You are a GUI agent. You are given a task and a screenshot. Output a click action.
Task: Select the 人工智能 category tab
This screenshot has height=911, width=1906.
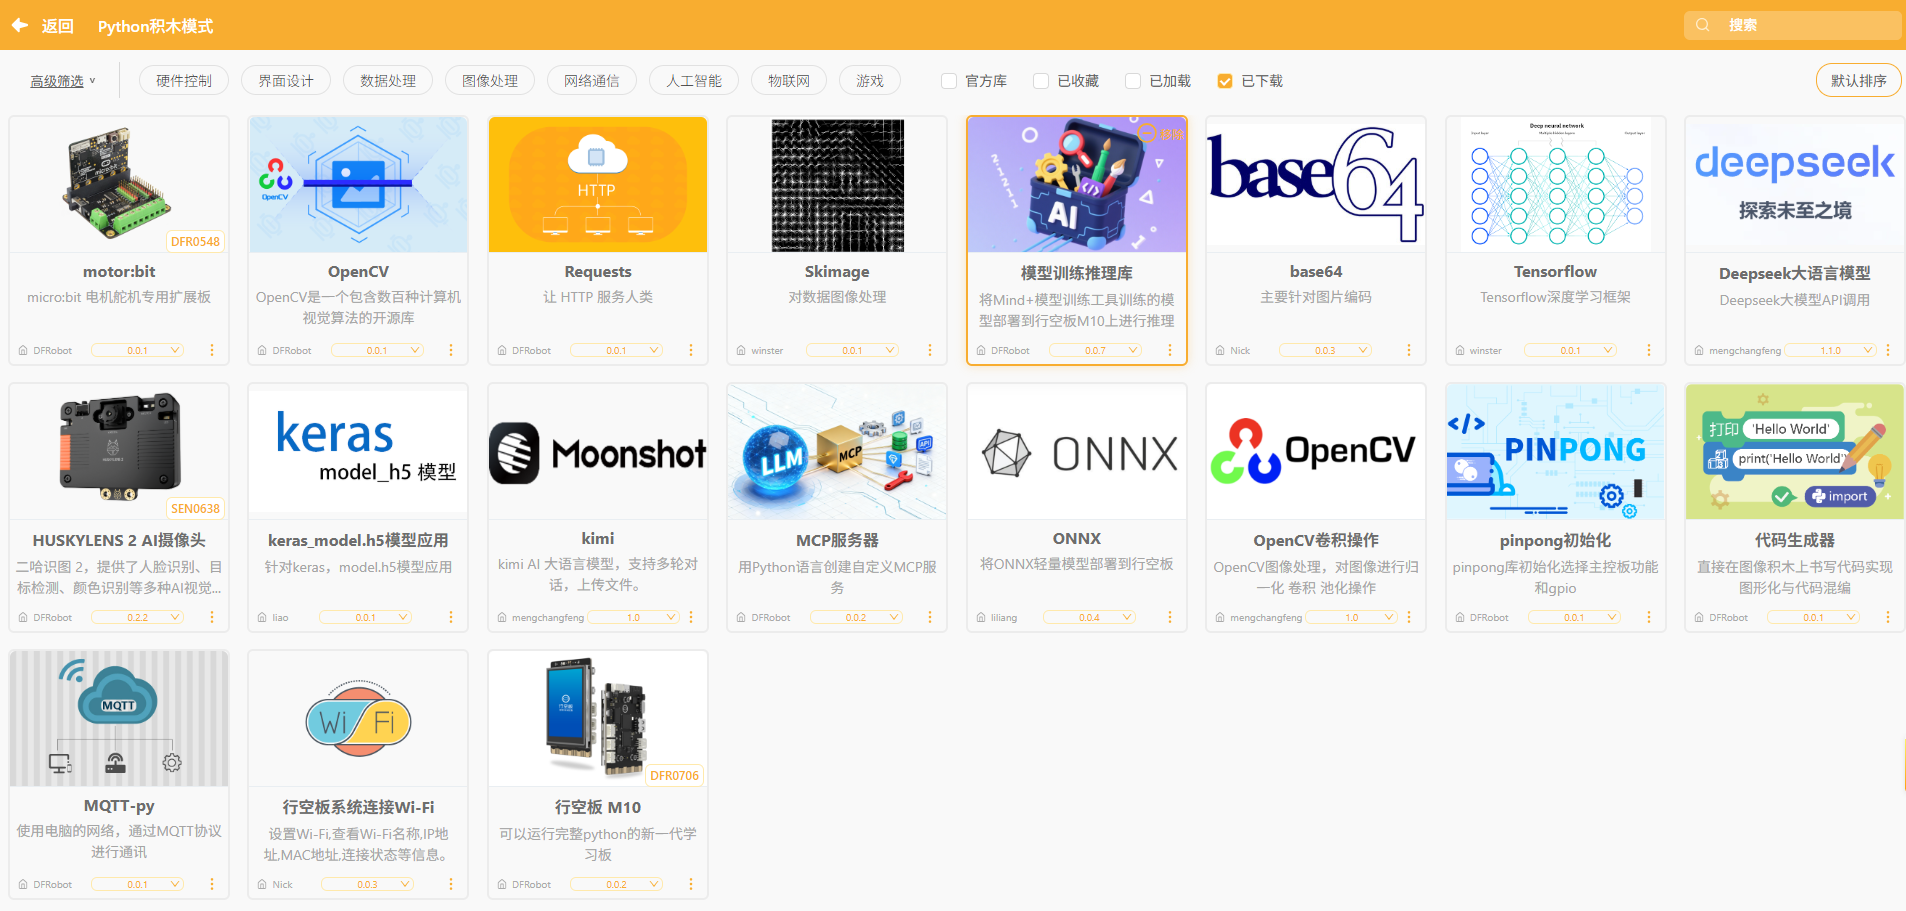pyautogui.click(x=693, y=81)
